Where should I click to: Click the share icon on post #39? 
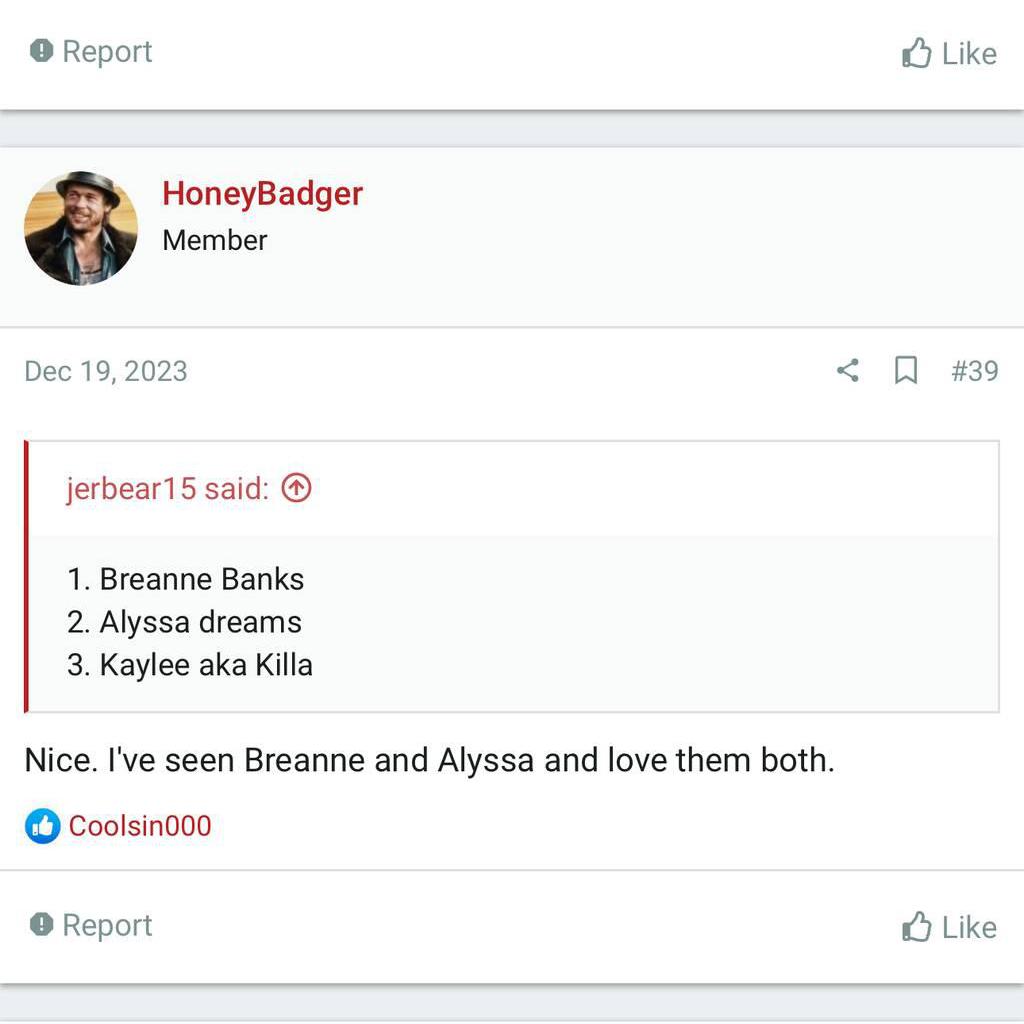click(846, 371)
